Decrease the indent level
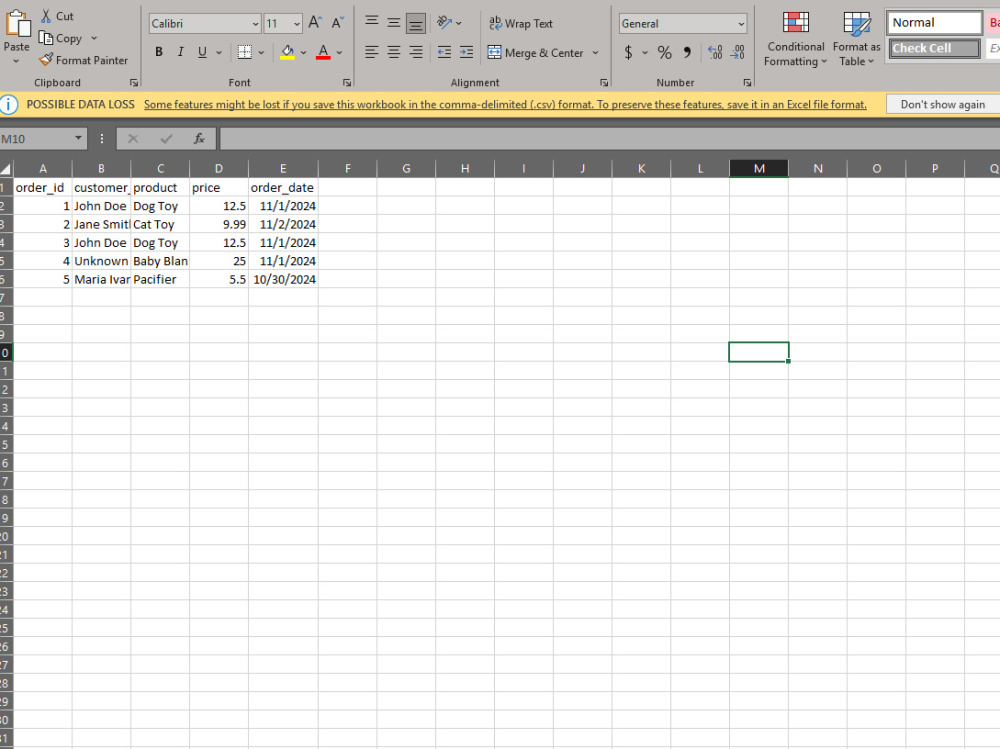Screen dimensions: 1000x749 click(445, 52)
